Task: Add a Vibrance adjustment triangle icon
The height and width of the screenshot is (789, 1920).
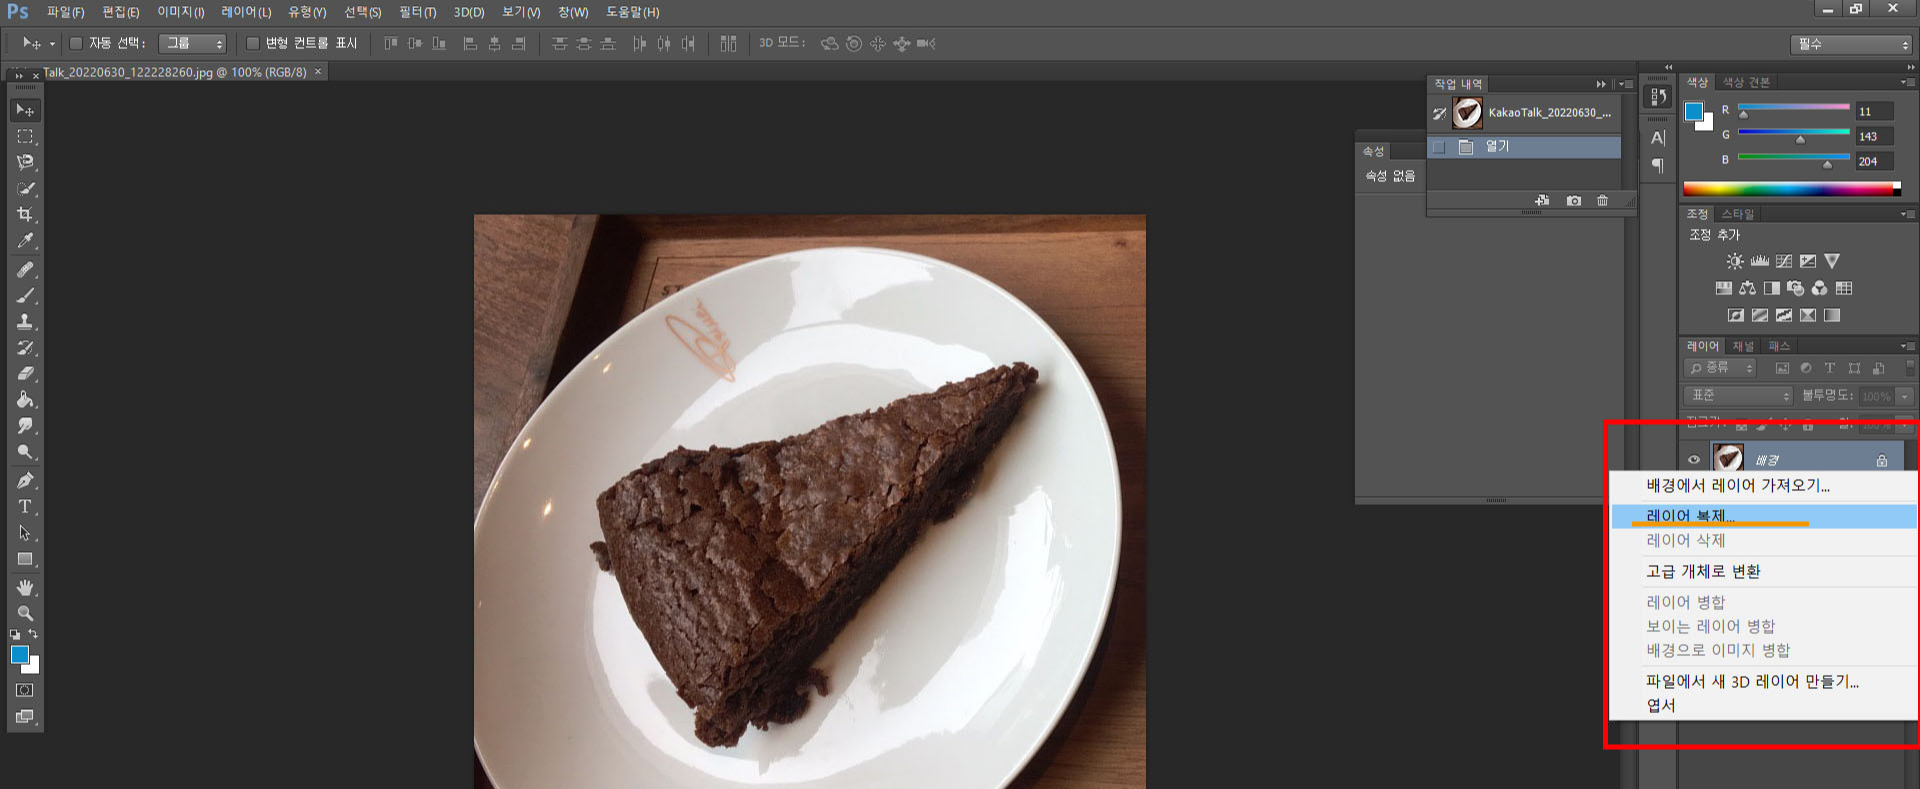Action: 1832,261
